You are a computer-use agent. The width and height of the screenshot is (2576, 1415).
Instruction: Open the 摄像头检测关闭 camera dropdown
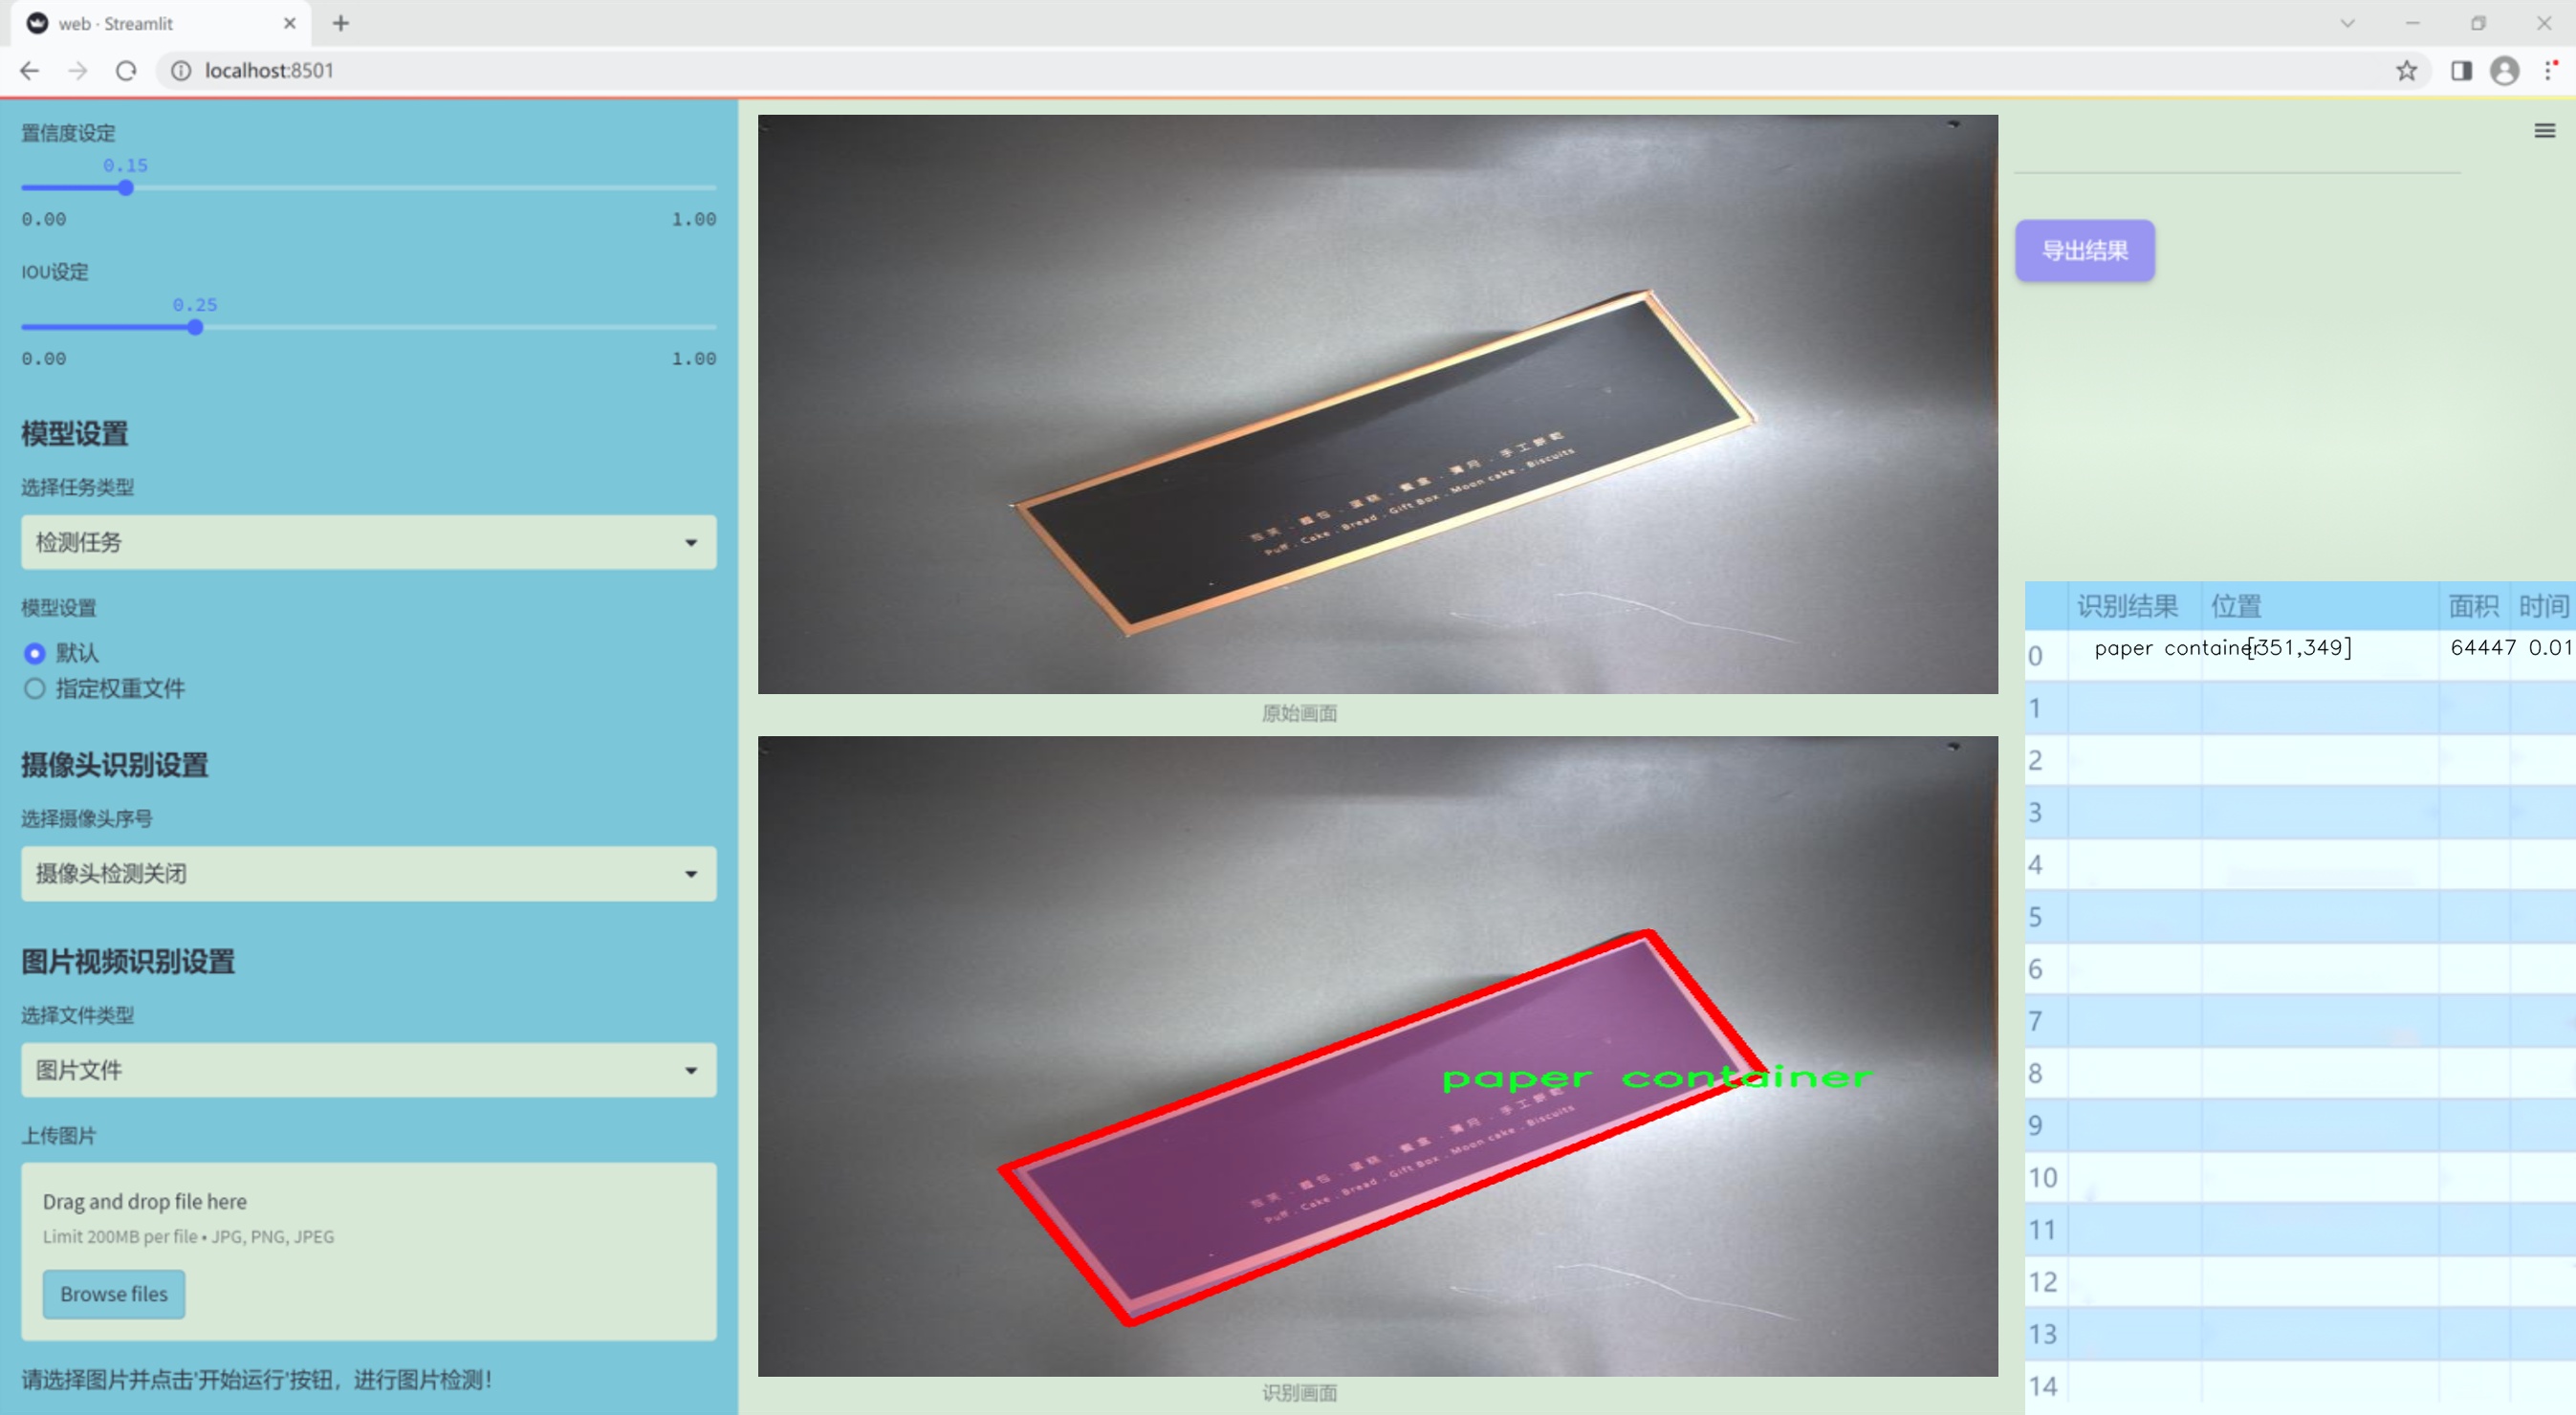[x=368, y=873]
